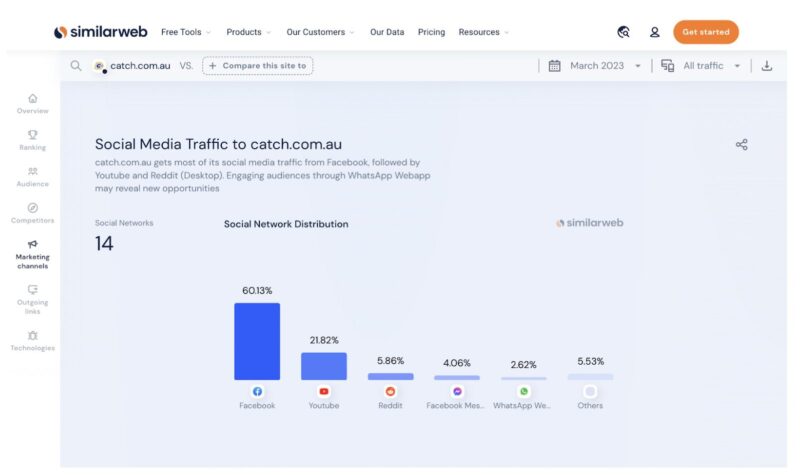
Task: Expand the Products dropdown
Action: [248, 32]
